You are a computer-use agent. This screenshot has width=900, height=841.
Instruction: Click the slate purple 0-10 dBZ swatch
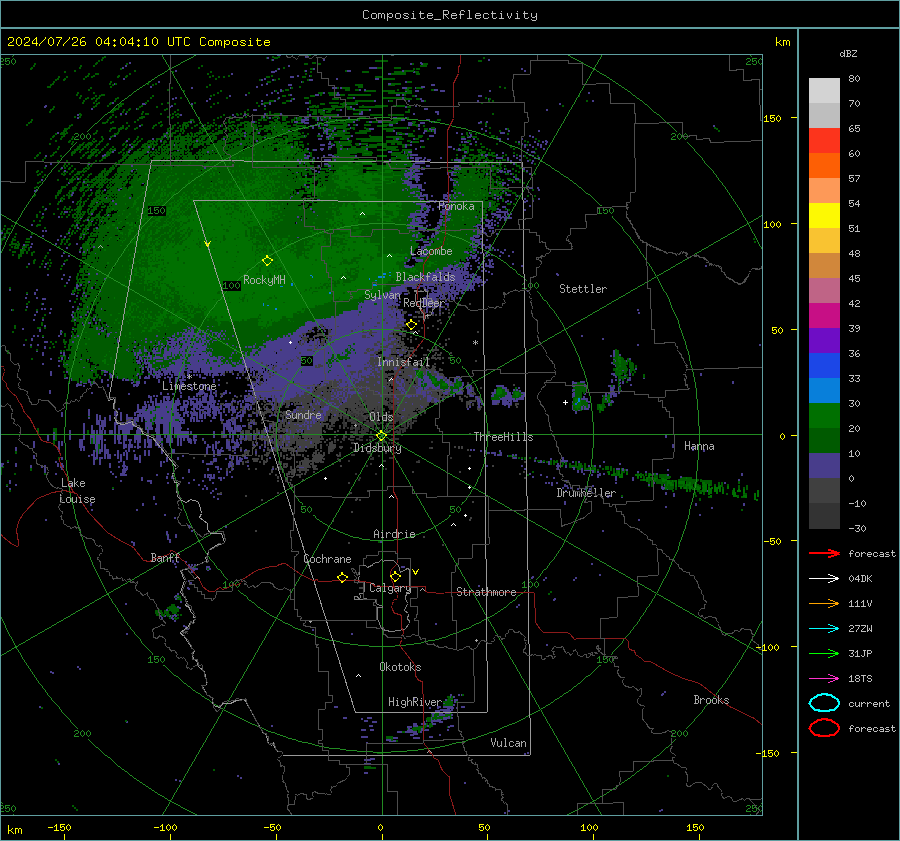click(824, 466)
